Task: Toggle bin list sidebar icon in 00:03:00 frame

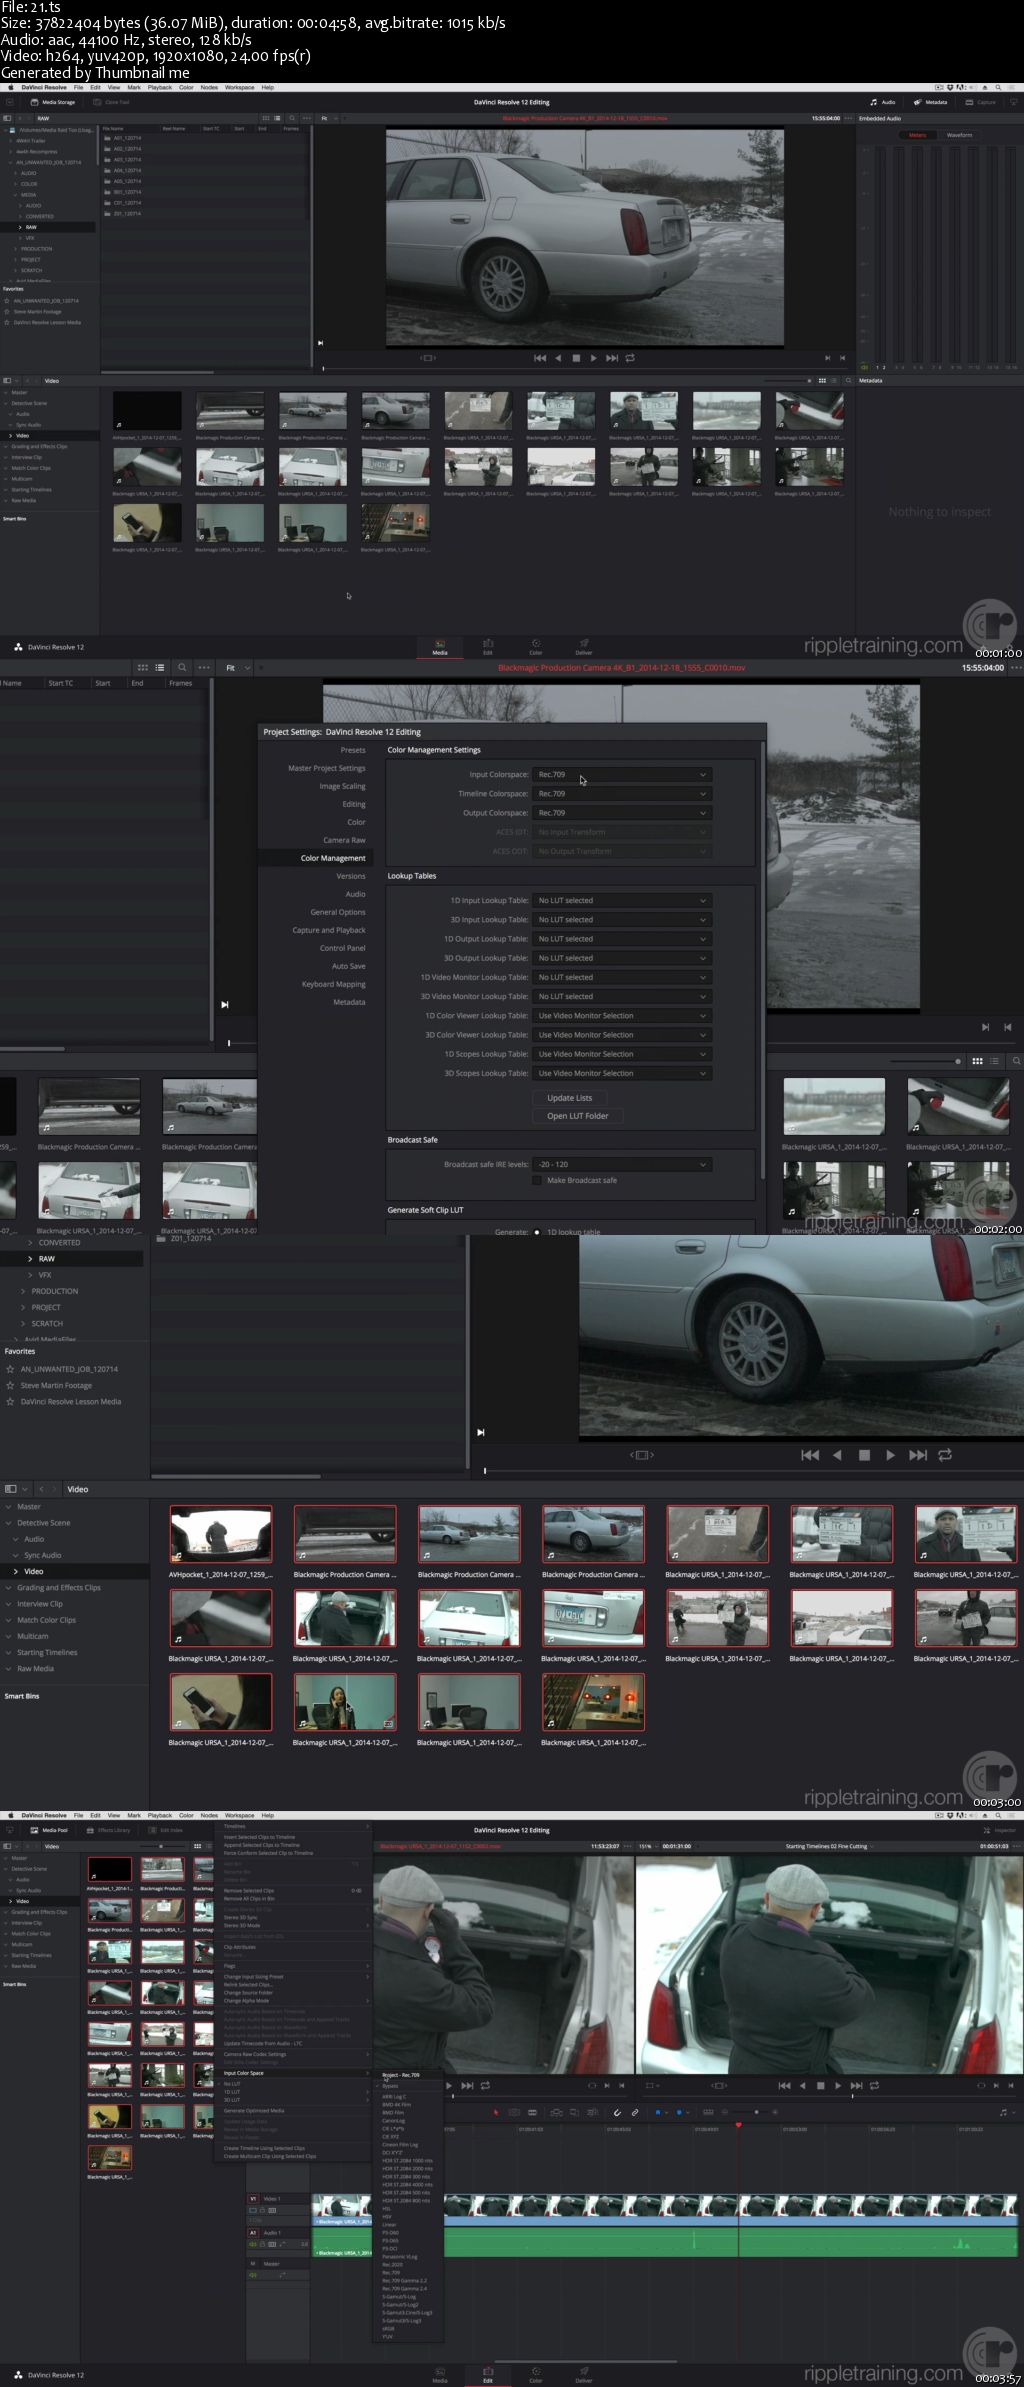Action: [11, 1490]
